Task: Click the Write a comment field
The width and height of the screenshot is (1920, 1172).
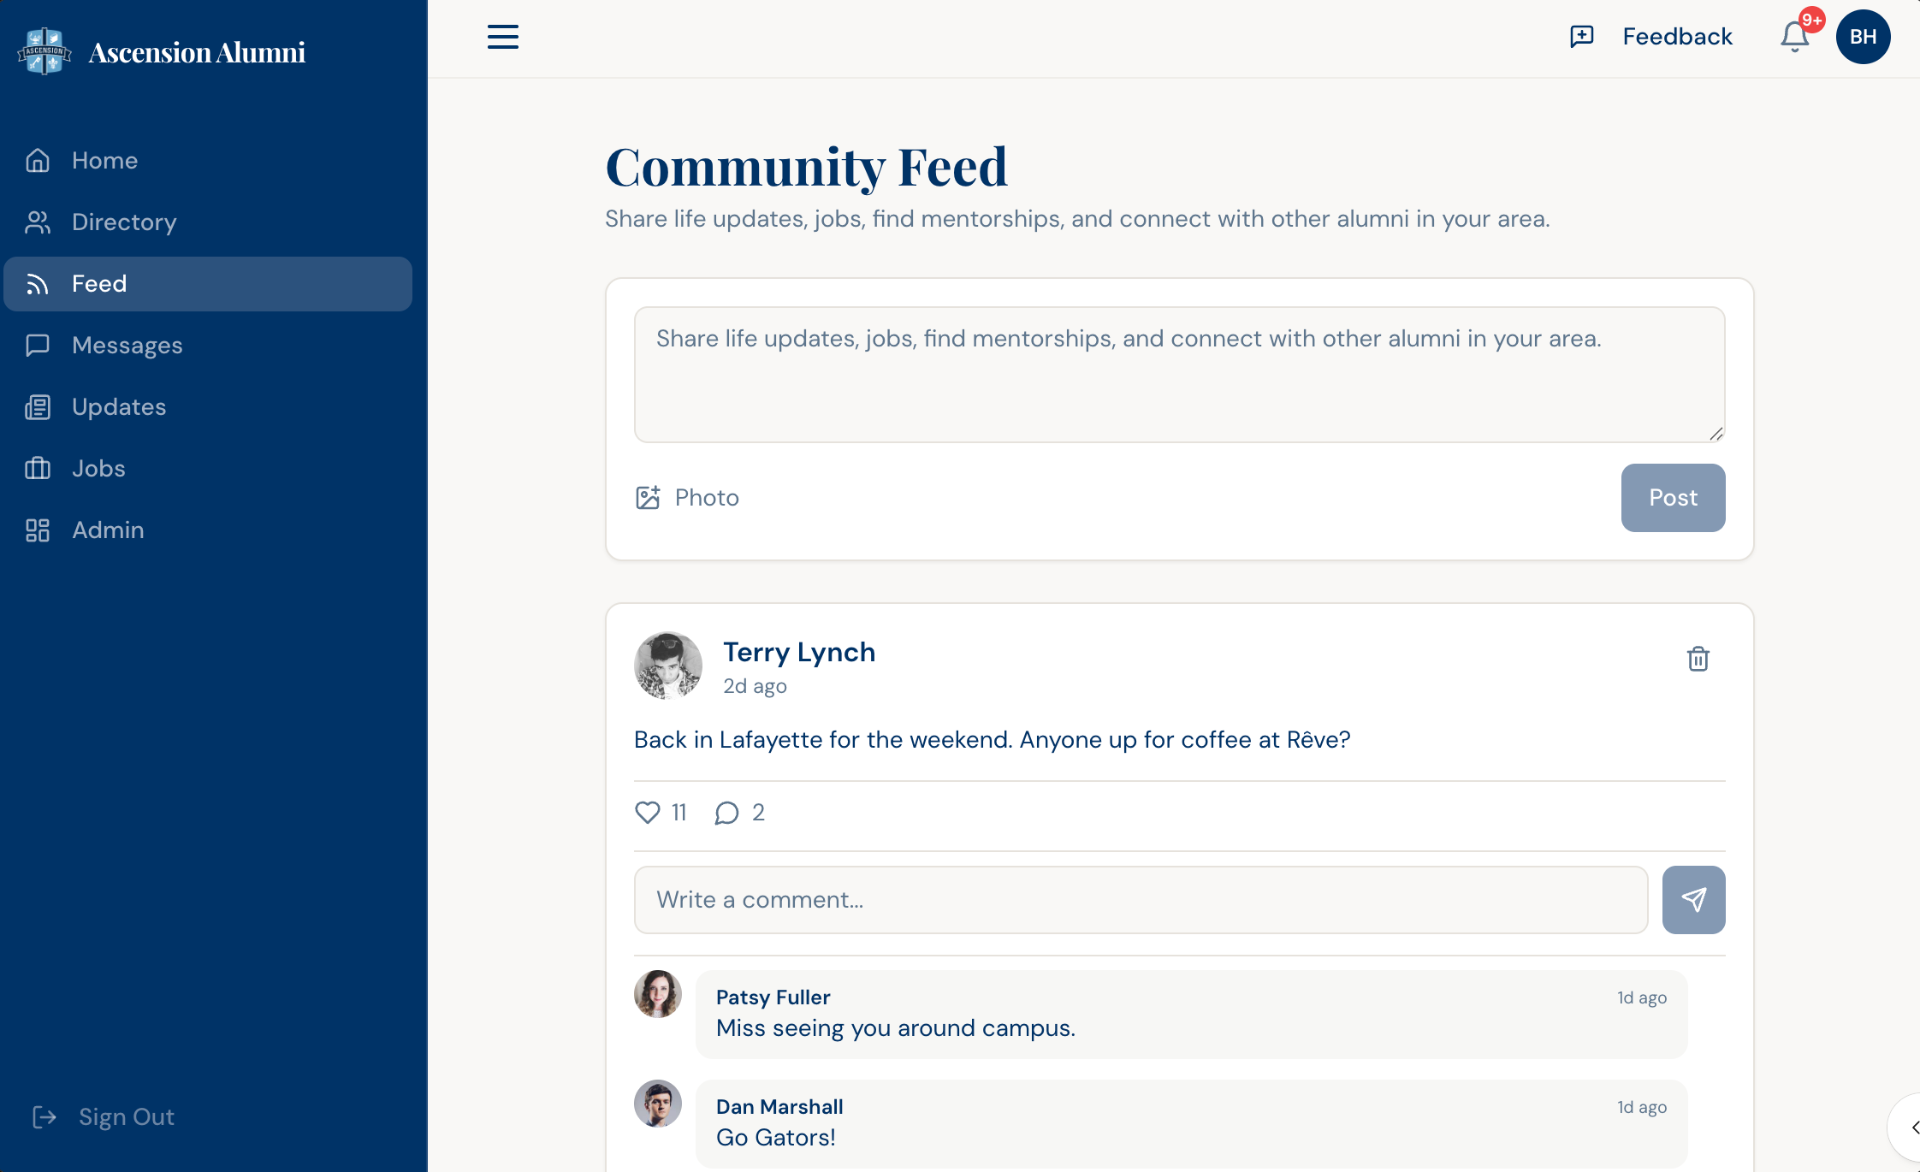Action: (1140, 900)
